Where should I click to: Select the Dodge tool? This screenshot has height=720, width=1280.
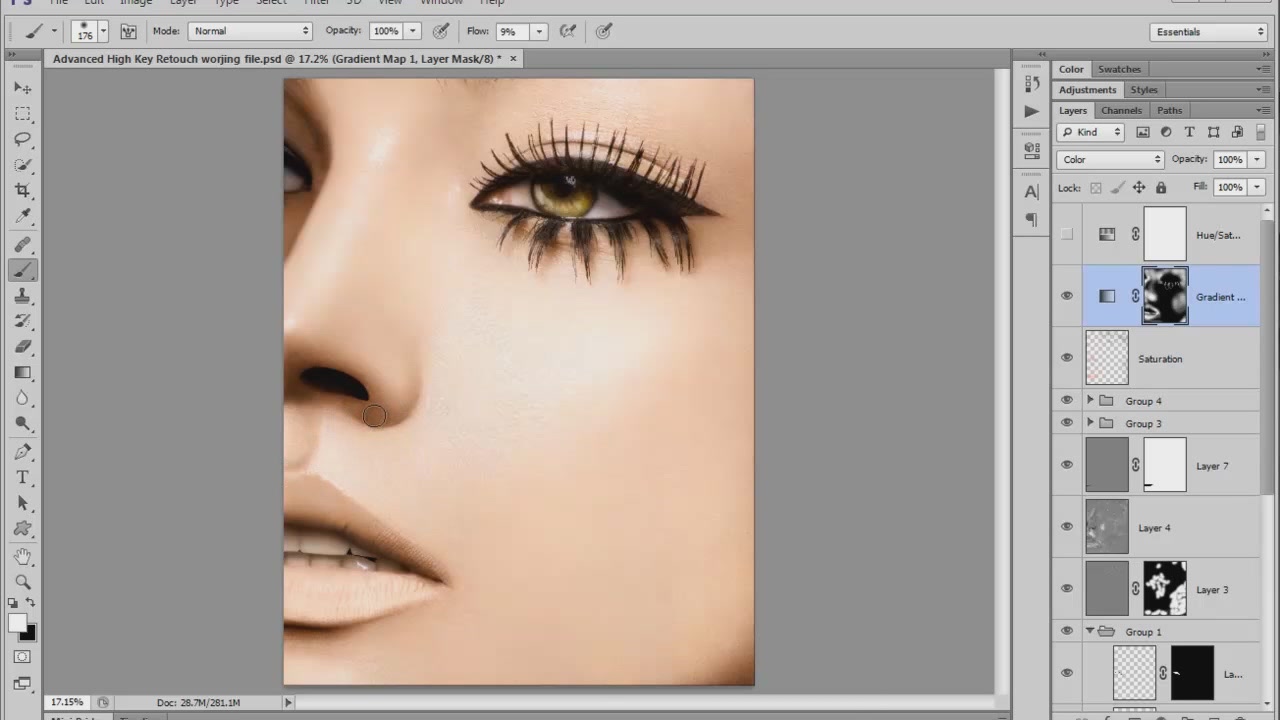(22, 424)
